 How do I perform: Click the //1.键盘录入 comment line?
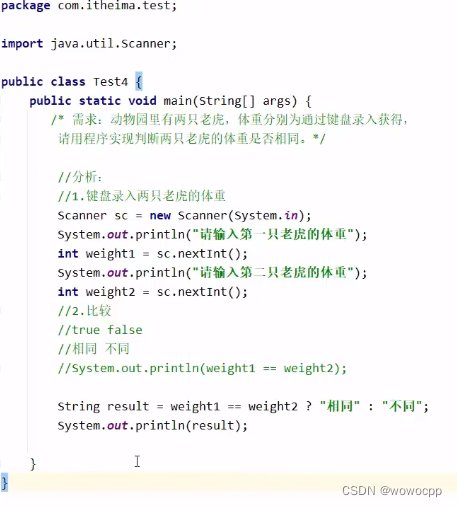(x=142, y=196)
